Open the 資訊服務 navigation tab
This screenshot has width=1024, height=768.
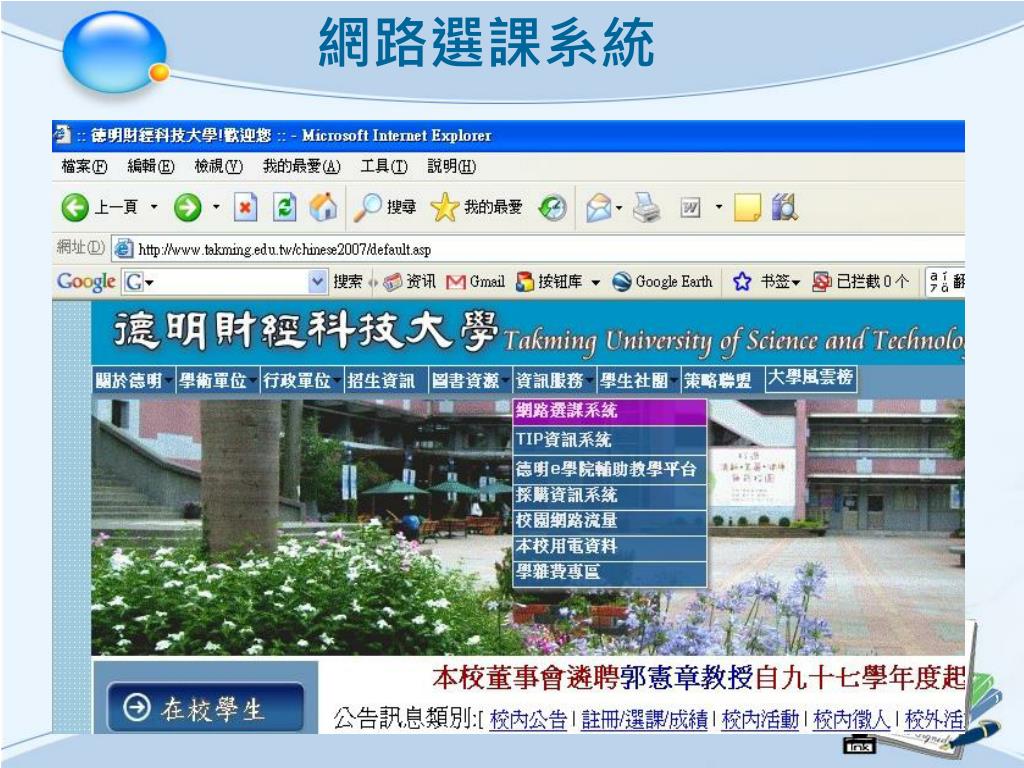click(x=554, y=380)
